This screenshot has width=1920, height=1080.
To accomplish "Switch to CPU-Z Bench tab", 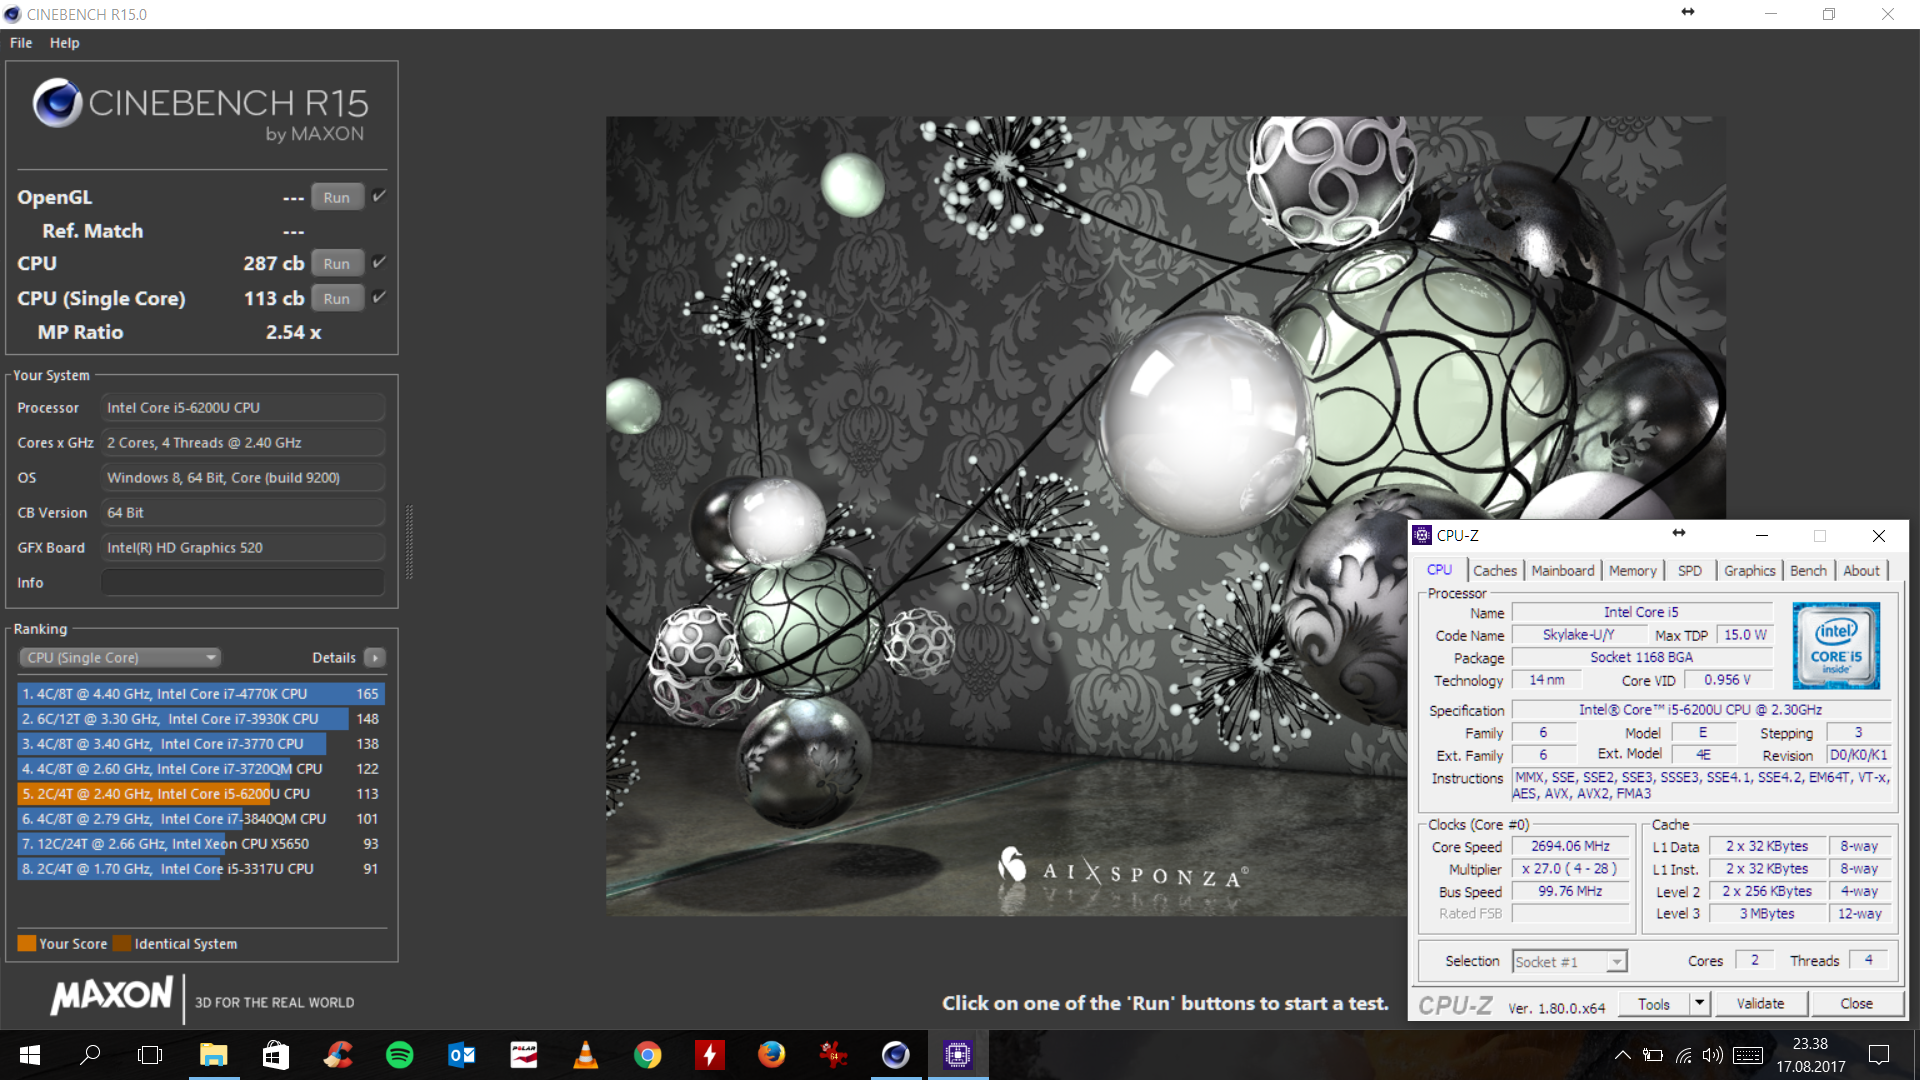I will [x=1808, y=570].
